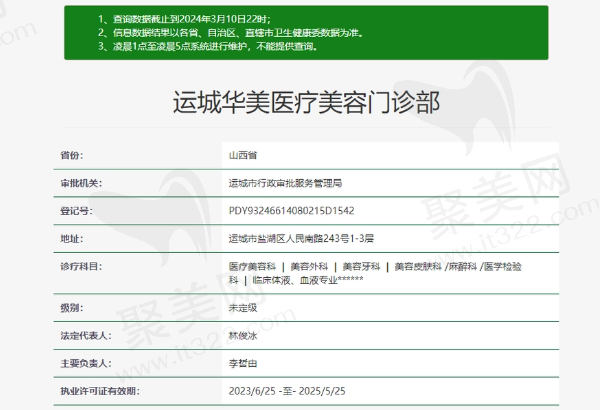Click the name 李哲由
This screenshot has width=600, height=410.
[243, 364]
